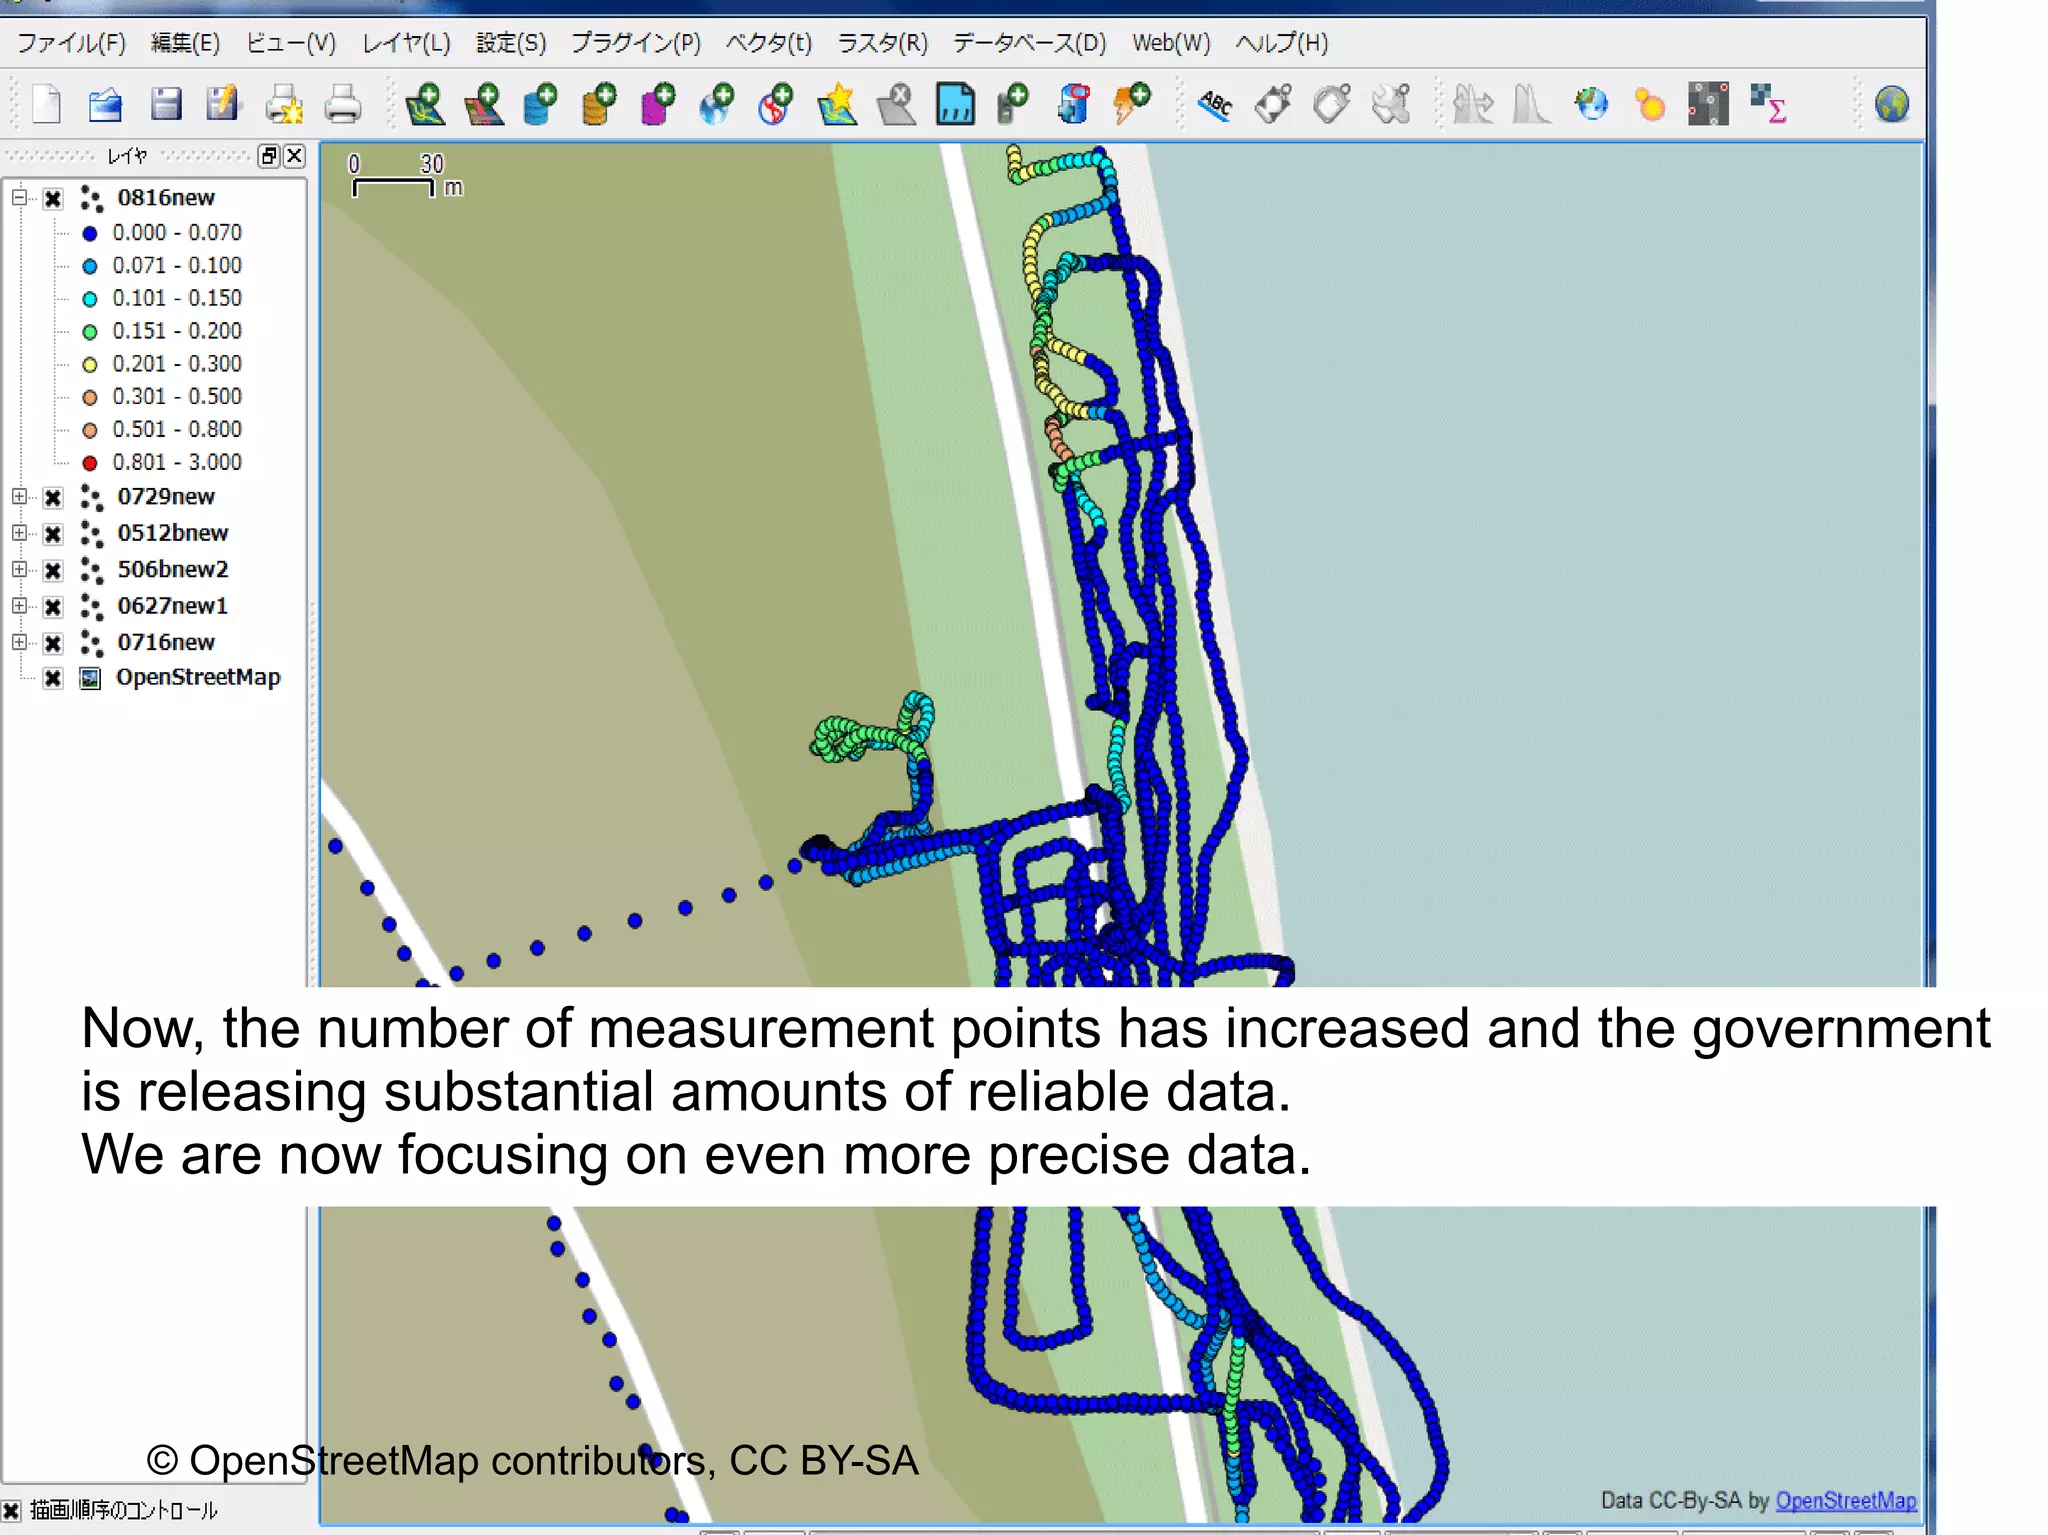The image size is (2048, 1535).
Task: Add a vector layer via toolbar icon
Action: (425, 104)
